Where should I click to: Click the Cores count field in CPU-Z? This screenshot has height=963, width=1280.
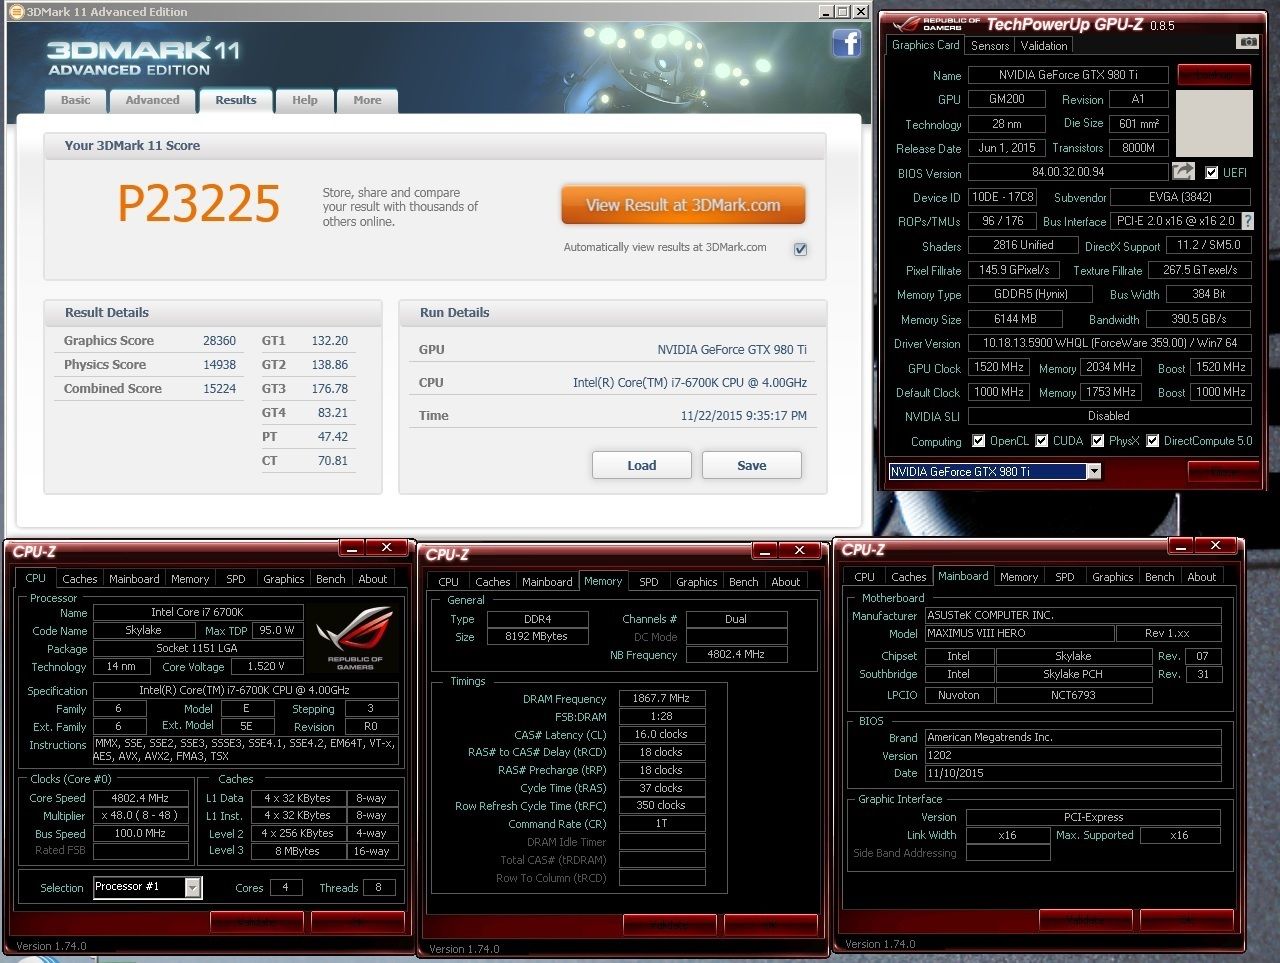click(x=285, y=887)
